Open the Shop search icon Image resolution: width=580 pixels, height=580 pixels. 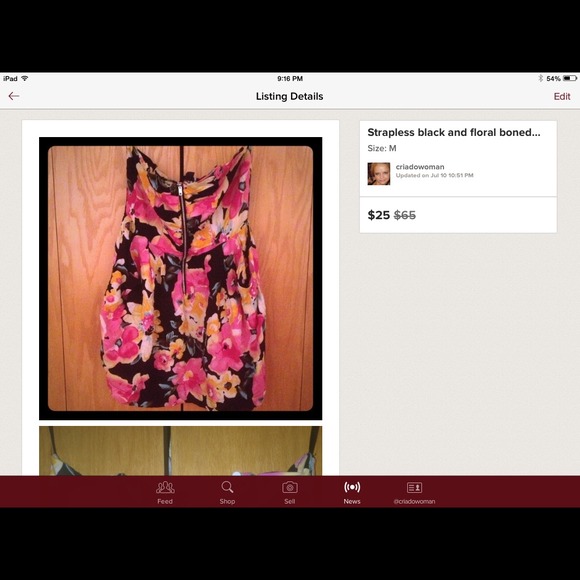tap(227, 487)
